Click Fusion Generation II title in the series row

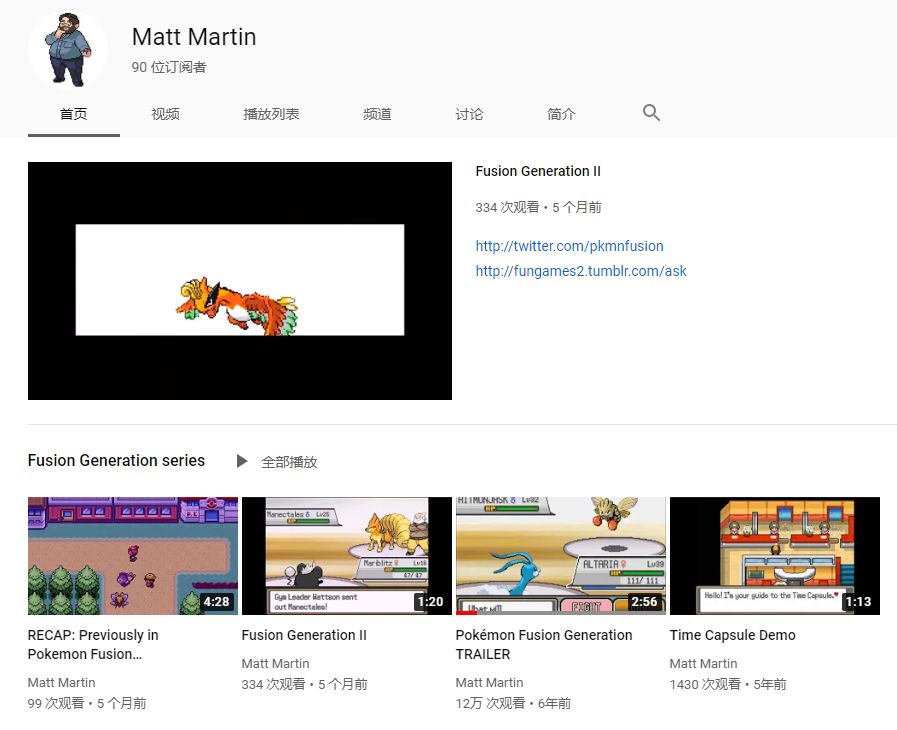pos(304,635)
